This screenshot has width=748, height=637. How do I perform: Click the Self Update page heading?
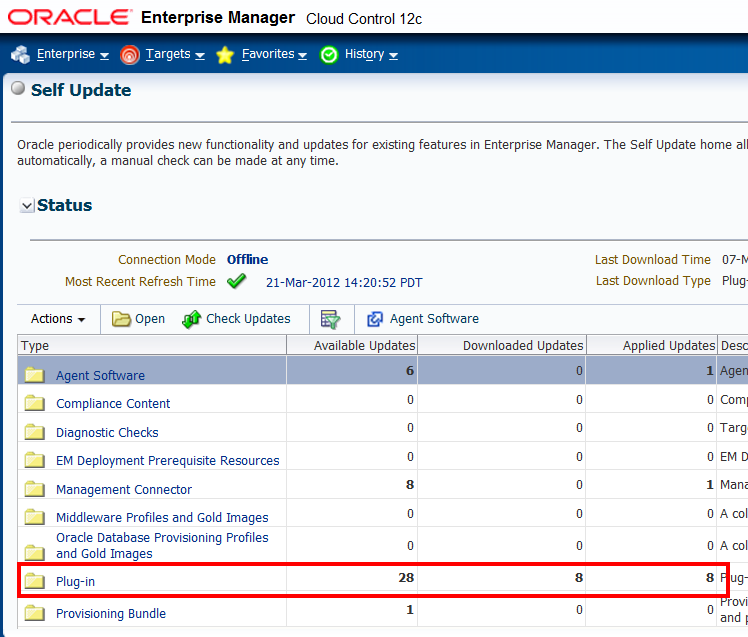coord(81,90)
